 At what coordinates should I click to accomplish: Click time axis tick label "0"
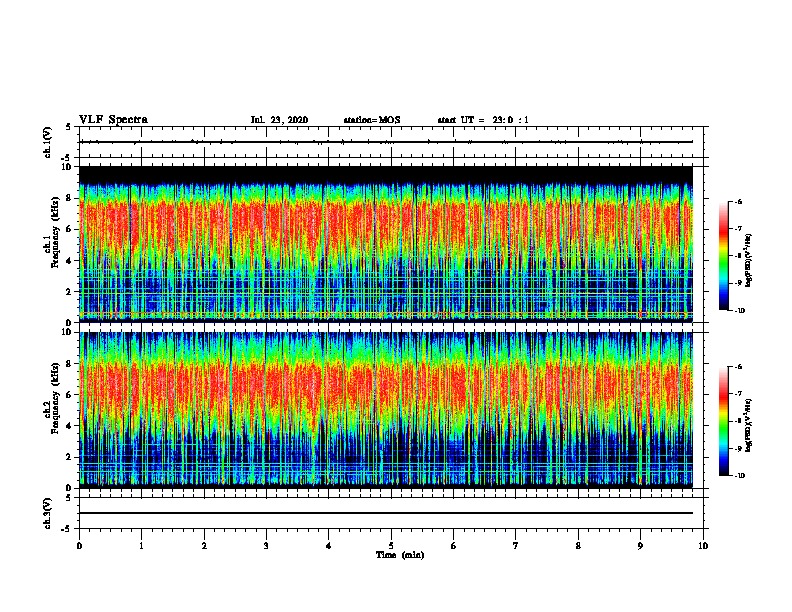point(79,545)
